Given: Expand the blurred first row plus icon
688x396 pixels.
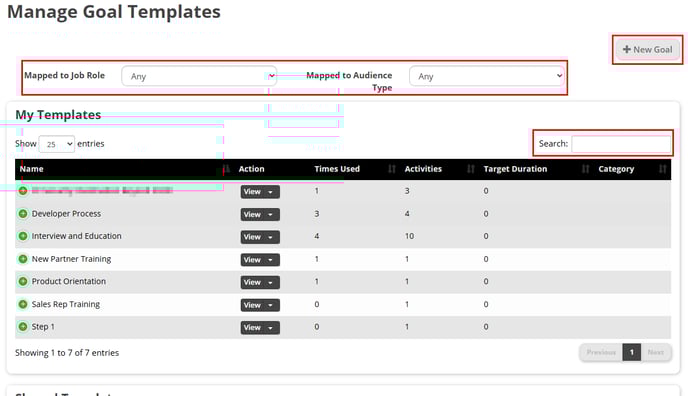Looking at the screenshot, I should tap(23, 191).
